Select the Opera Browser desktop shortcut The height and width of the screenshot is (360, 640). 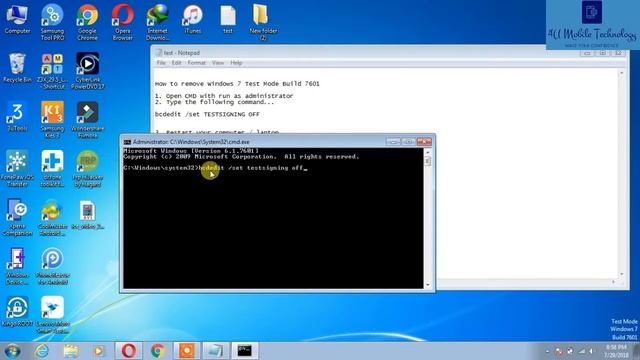[x=122, y=21]
